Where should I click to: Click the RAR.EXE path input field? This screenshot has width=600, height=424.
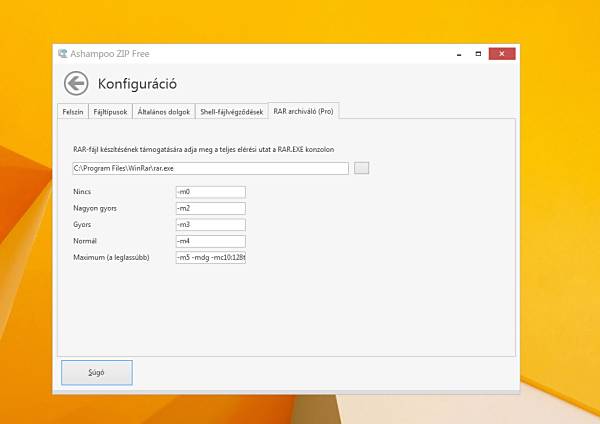pos(210,168)
